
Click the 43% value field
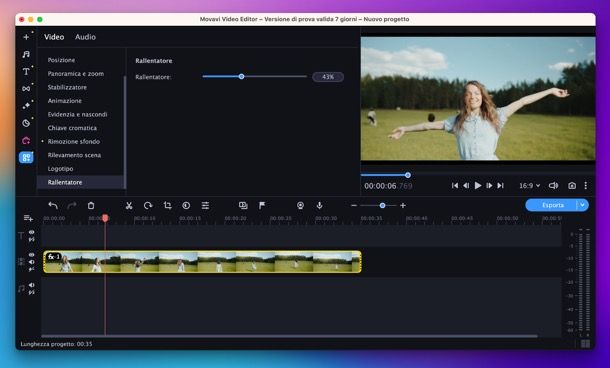(x=328, y=77)
